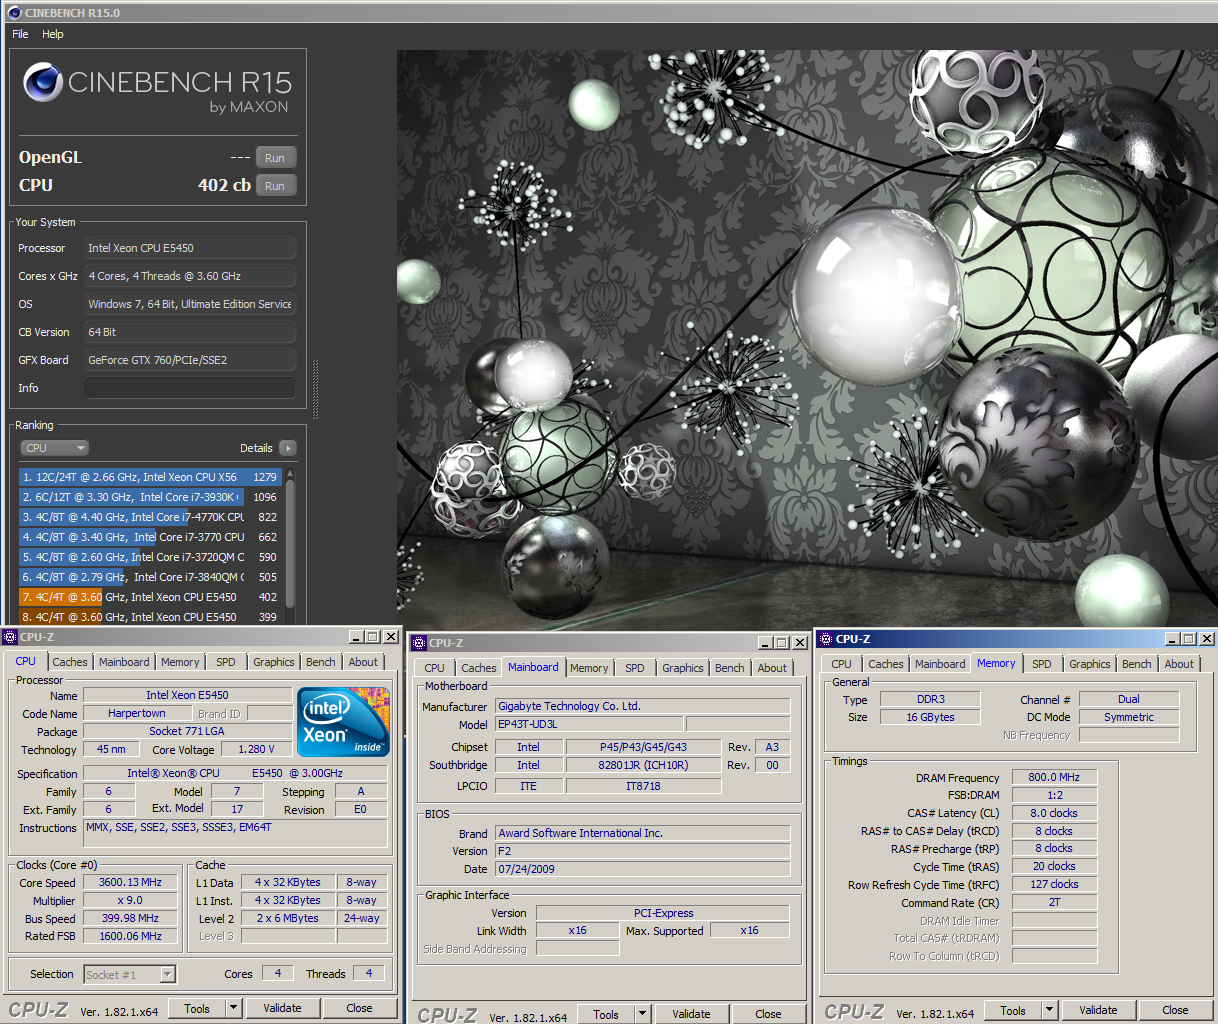The height and width of the screenshot is (1024, 1218).
Task: Click the CPU-Z Mainboard window title icon
Action: (x=421, y=643)
